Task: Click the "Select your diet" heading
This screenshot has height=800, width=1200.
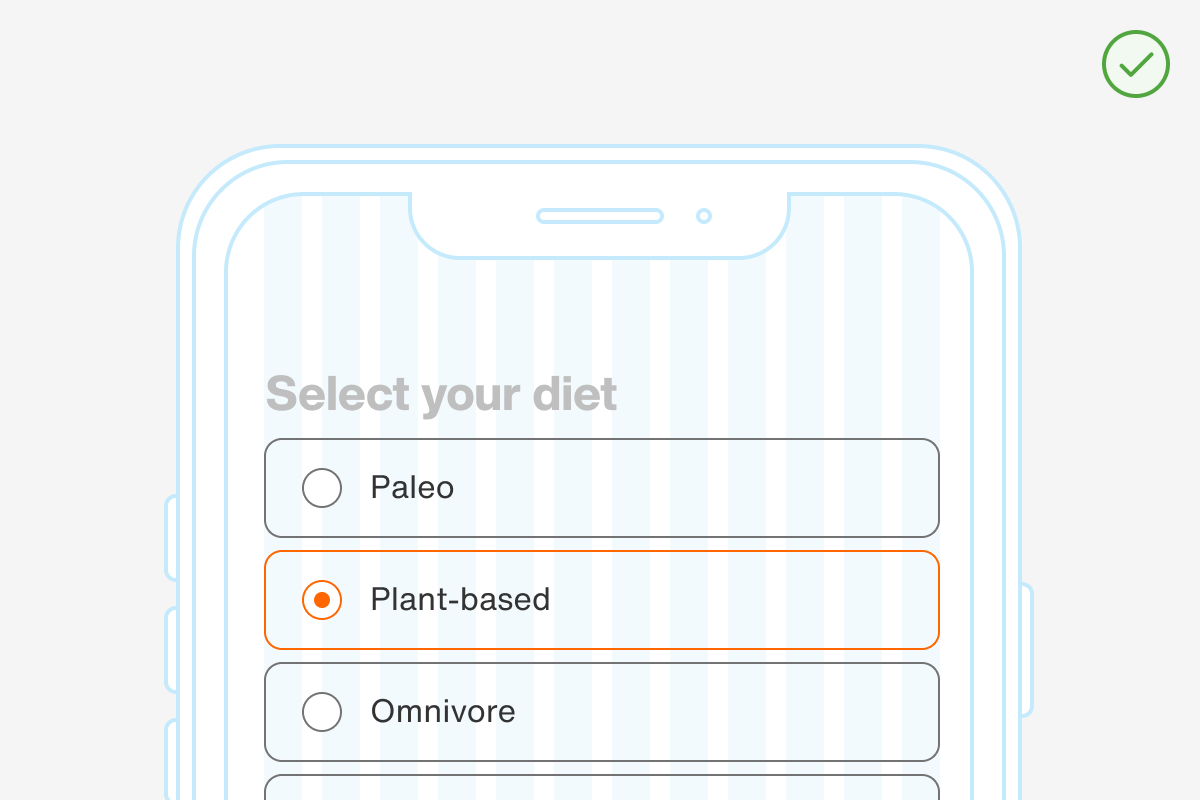Action: point(441,394)
